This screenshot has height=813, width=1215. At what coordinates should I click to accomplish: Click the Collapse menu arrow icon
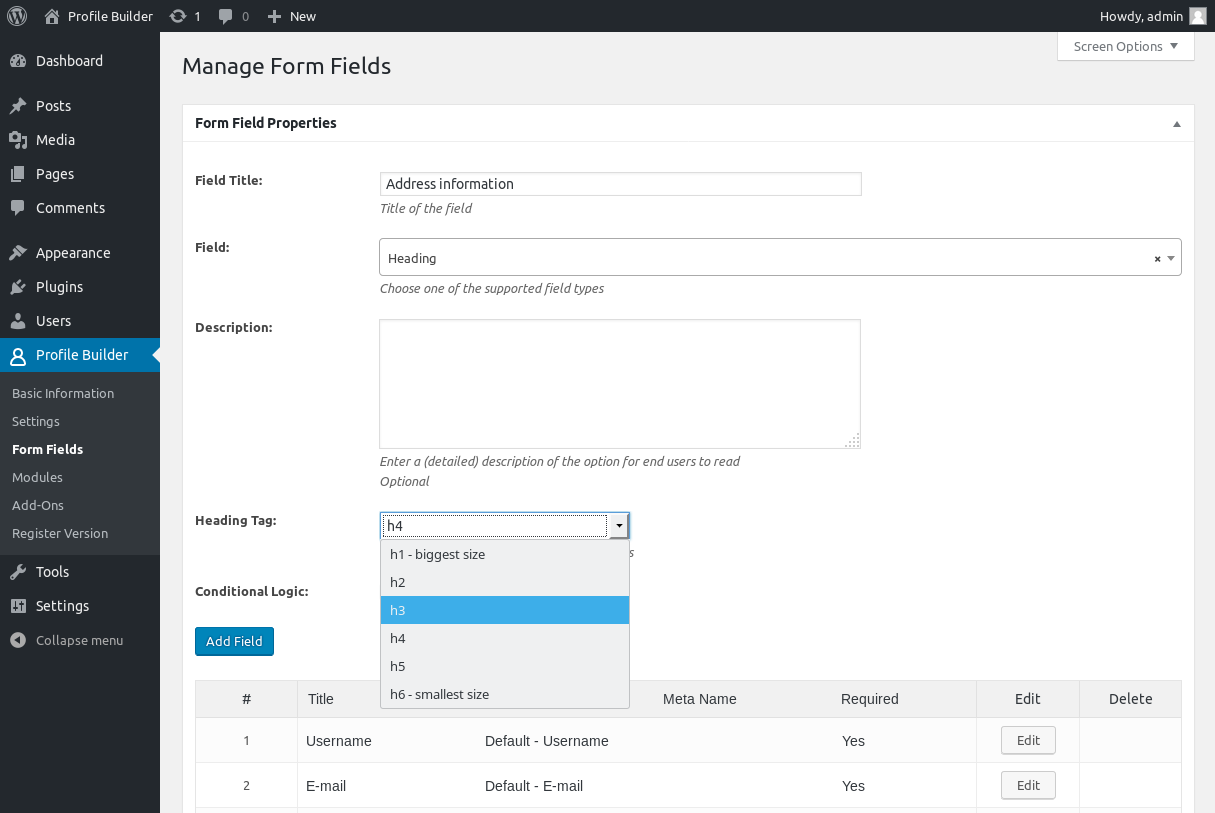click(x=18, y=640)
